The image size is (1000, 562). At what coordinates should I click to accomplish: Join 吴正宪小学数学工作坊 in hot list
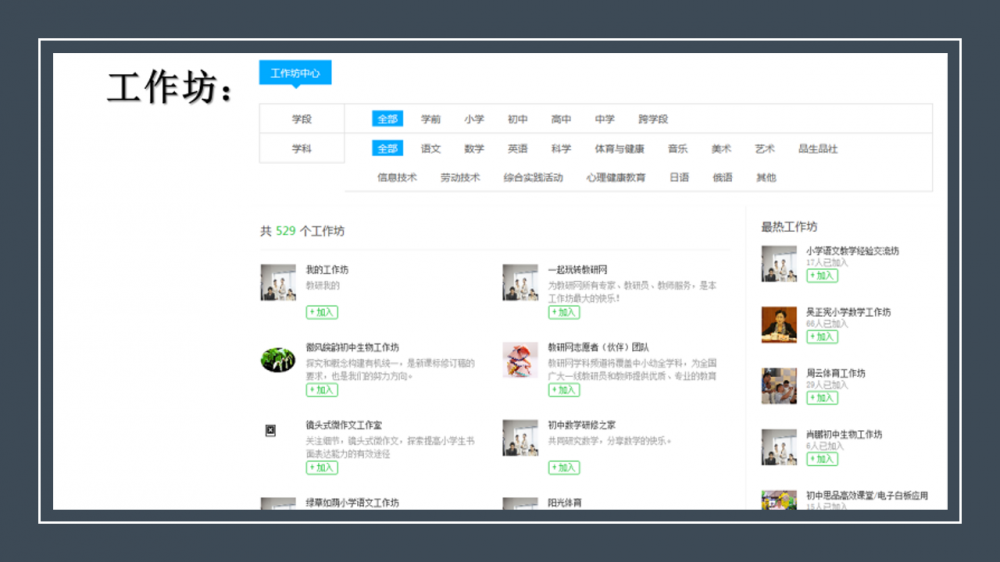click(x=822, y=337)
